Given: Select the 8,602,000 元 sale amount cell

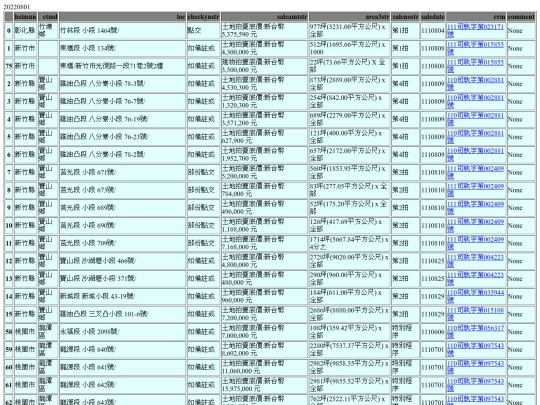Looking at the screenshot, I should [x=264, y=350].
